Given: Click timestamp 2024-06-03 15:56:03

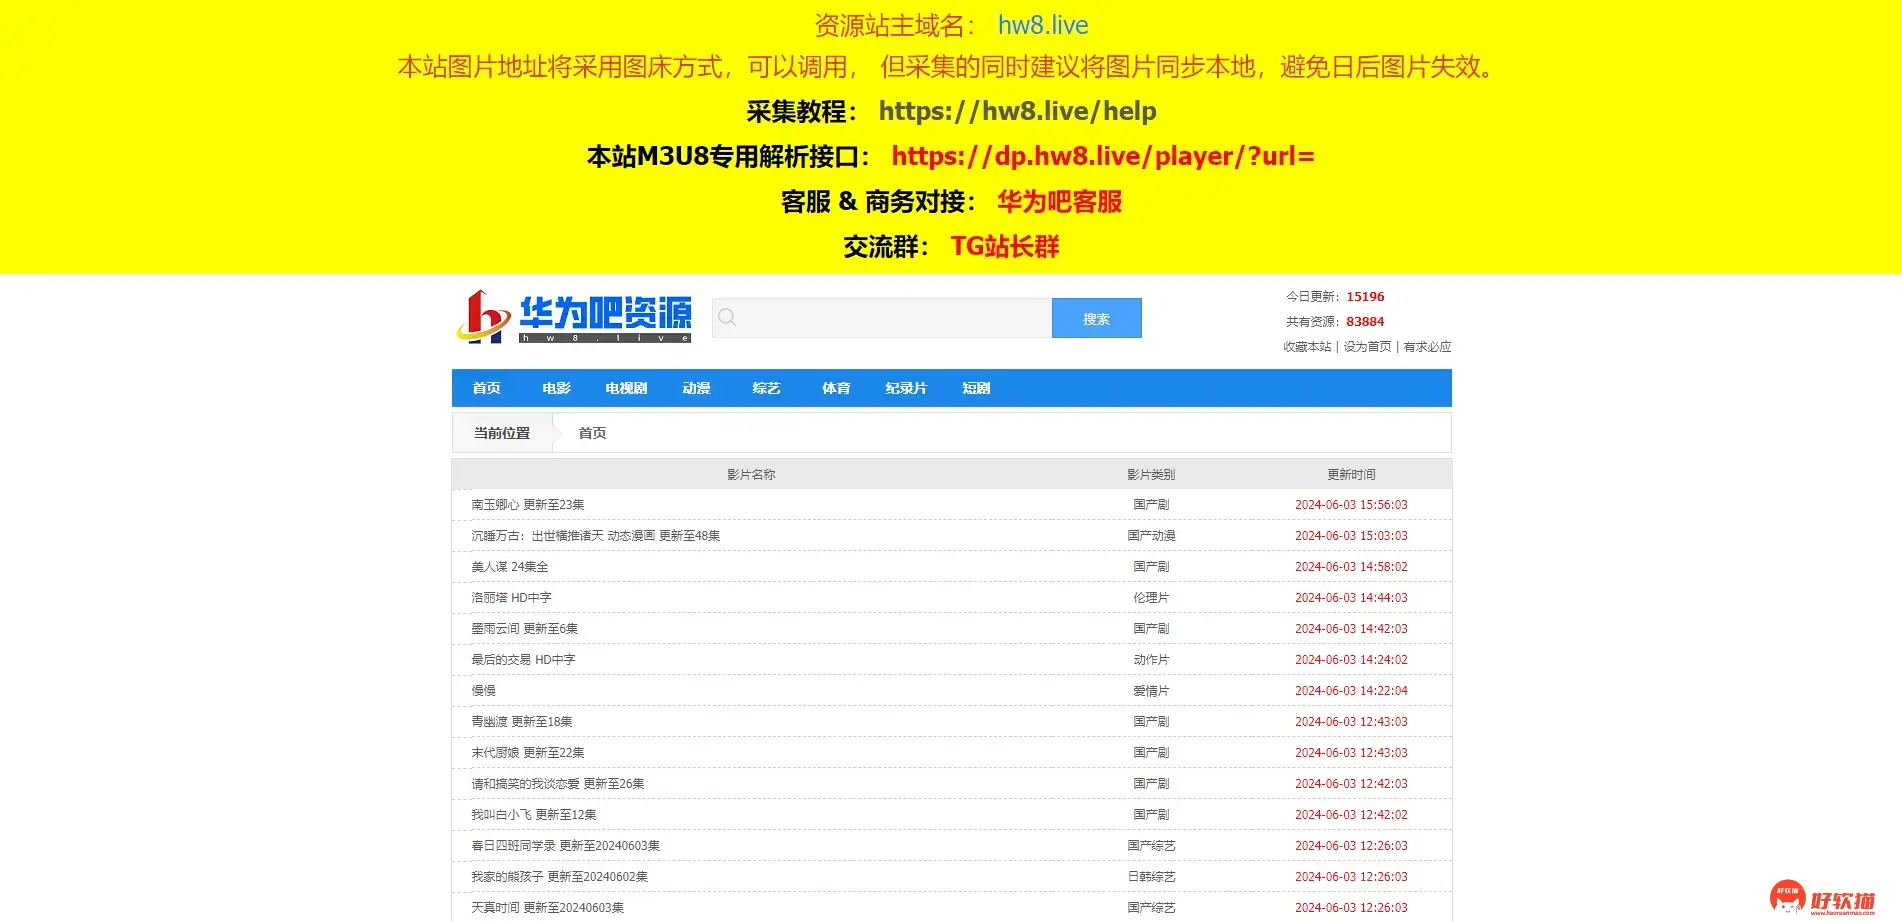Looking at the screenshot, I should click(x=1351, y=505).
